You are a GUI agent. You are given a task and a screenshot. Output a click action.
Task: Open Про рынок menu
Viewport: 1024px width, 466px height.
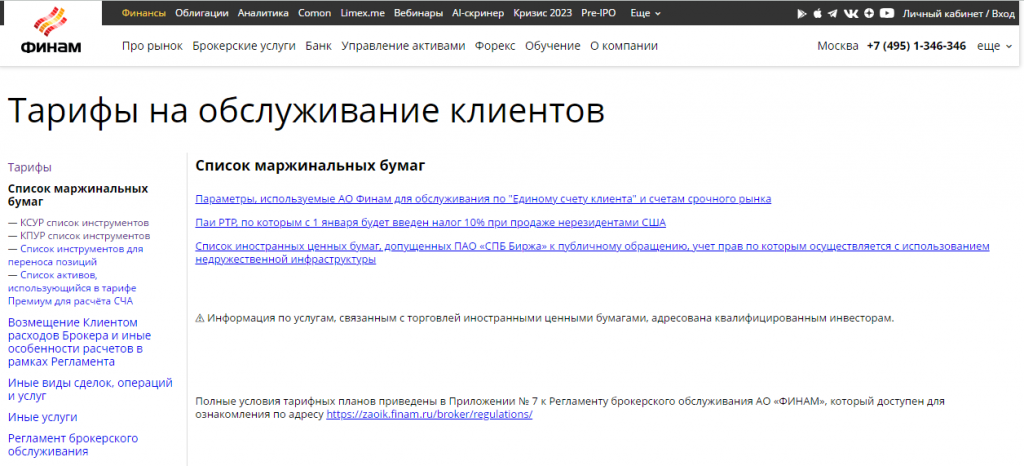pyautogui.click(x=152, y=46)
